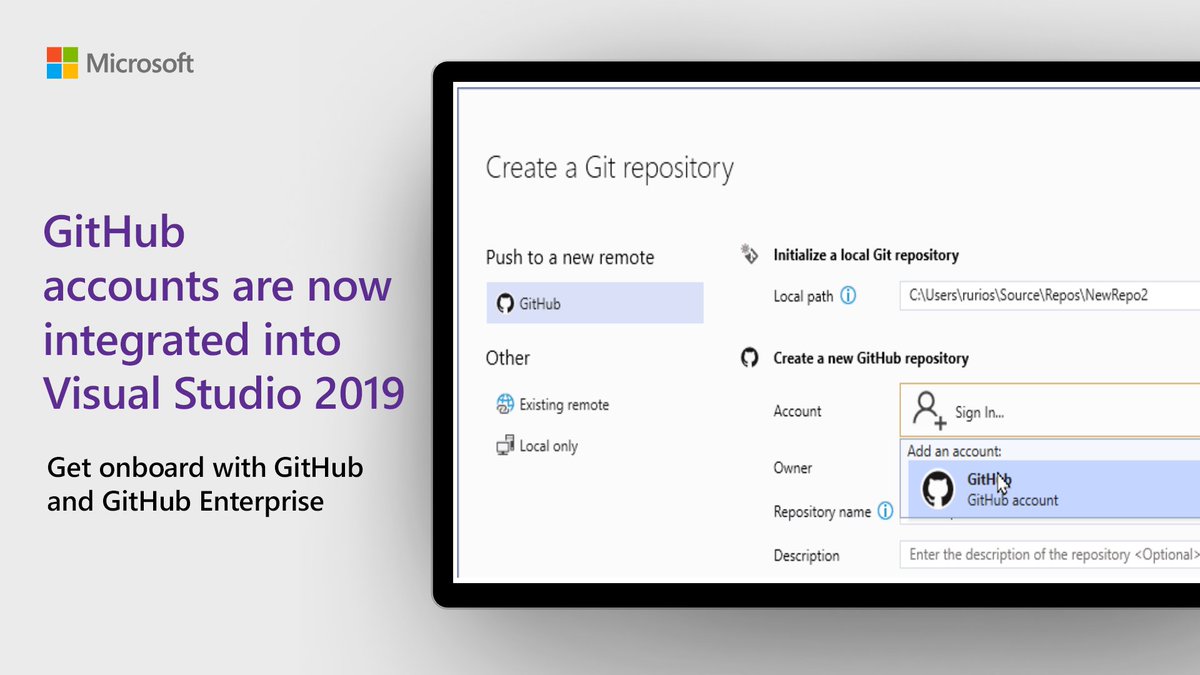
Task: Click the Sign In person-plus icon
Action: click(x=930, y=410)
